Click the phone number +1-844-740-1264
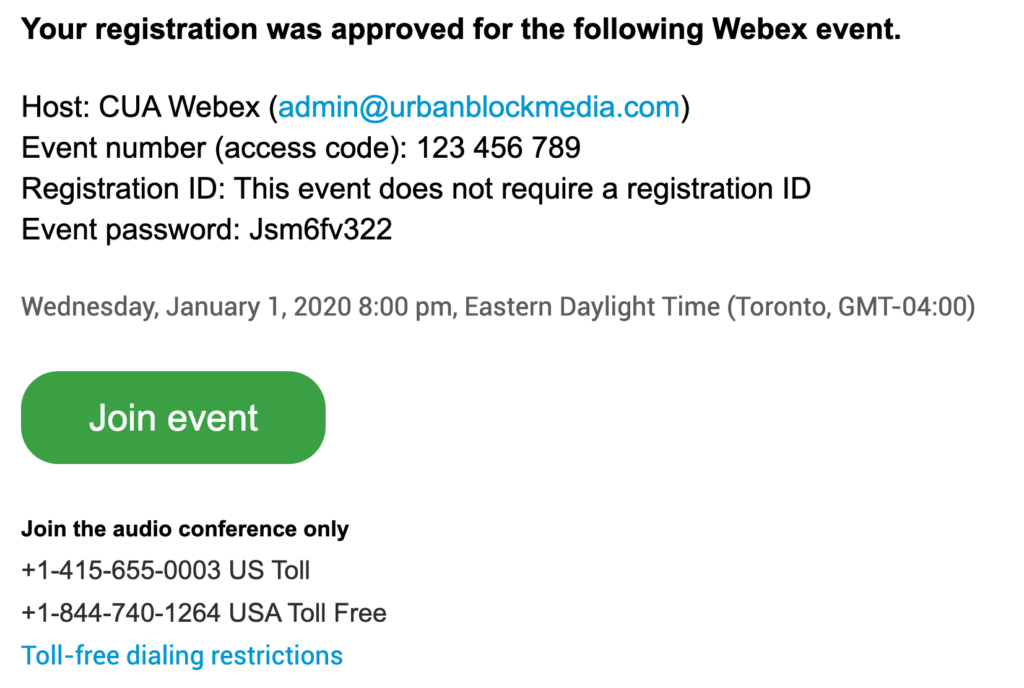Screen dimensions: 1024x688 121,613
